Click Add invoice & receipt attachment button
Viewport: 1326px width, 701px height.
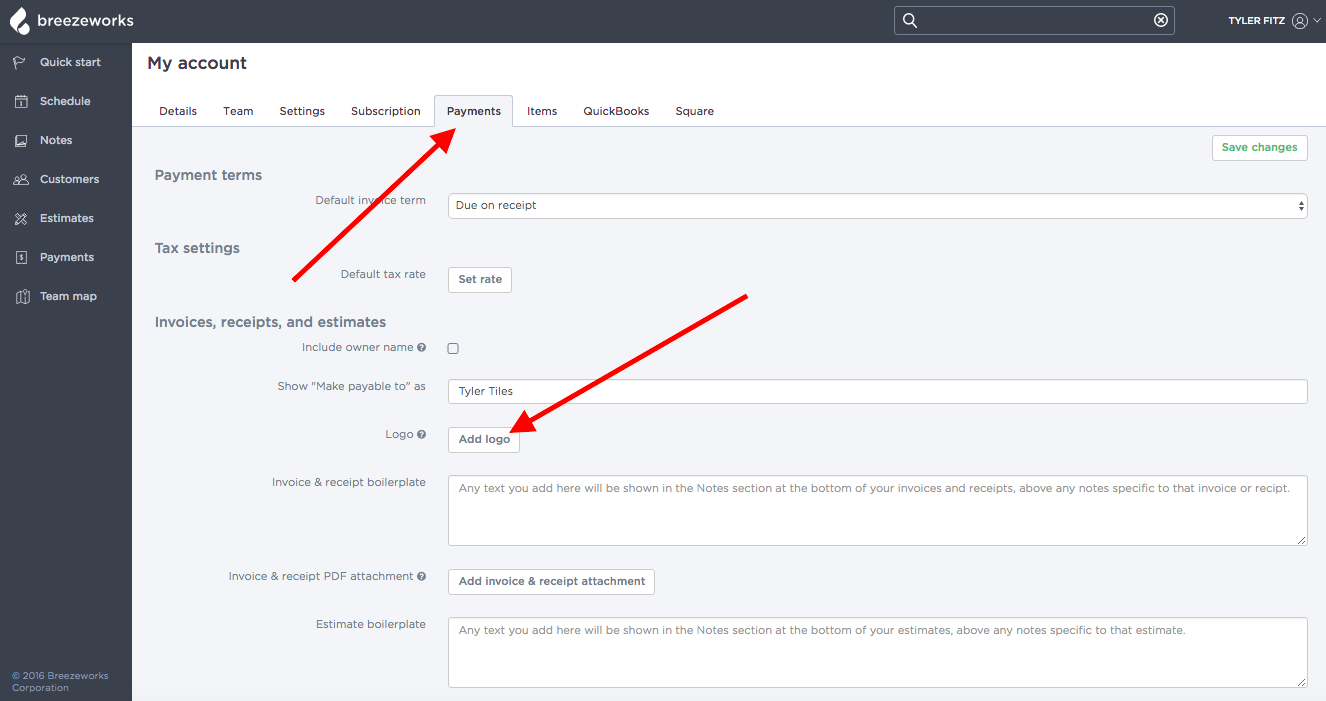[x=552, y=582]
